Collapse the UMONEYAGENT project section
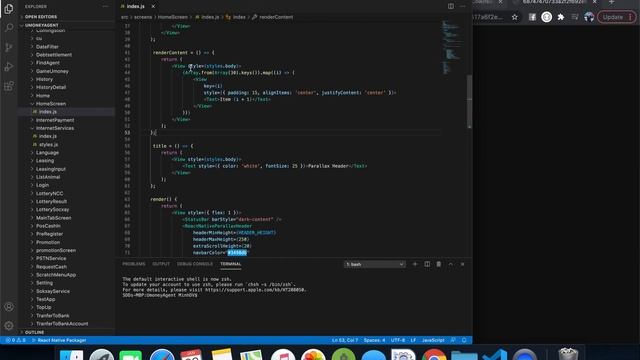640x360 pixels. [41, 25]
